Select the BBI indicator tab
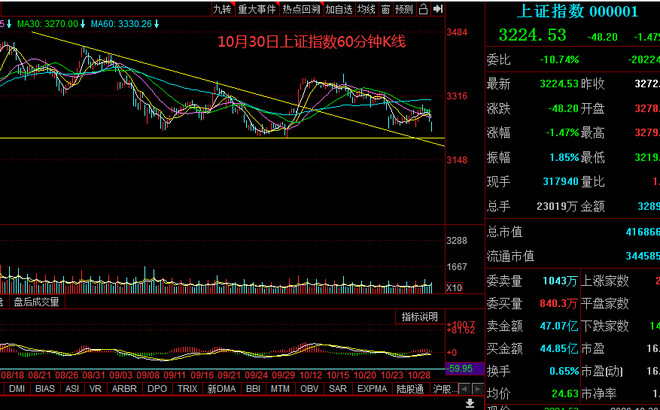 [253, 389]
